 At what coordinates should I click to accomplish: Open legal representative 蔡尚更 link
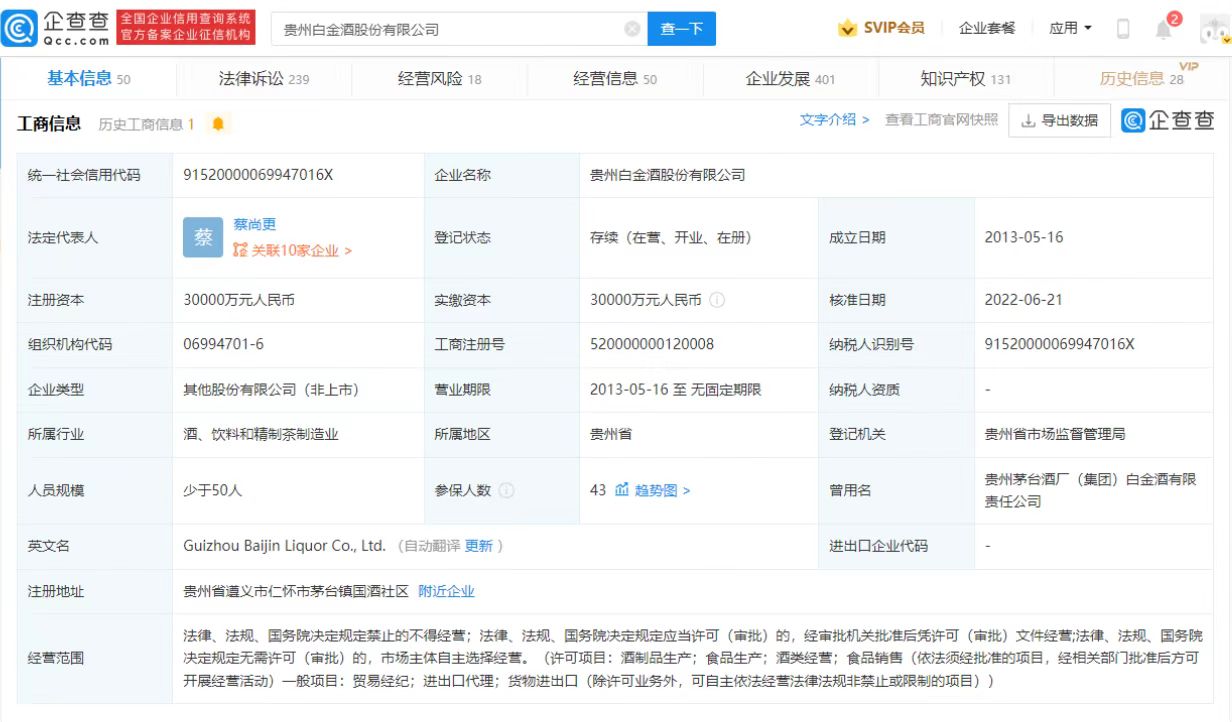click(x=254, y=225)
